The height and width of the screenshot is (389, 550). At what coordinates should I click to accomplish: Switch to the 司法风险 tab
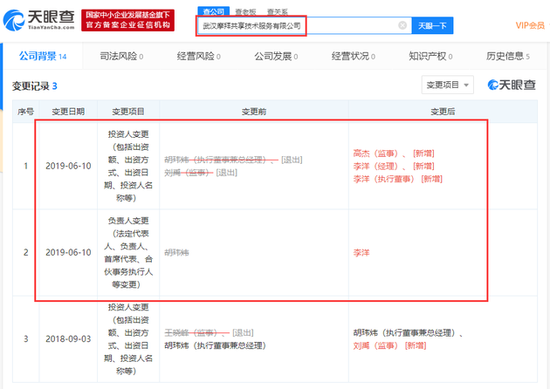121,56
